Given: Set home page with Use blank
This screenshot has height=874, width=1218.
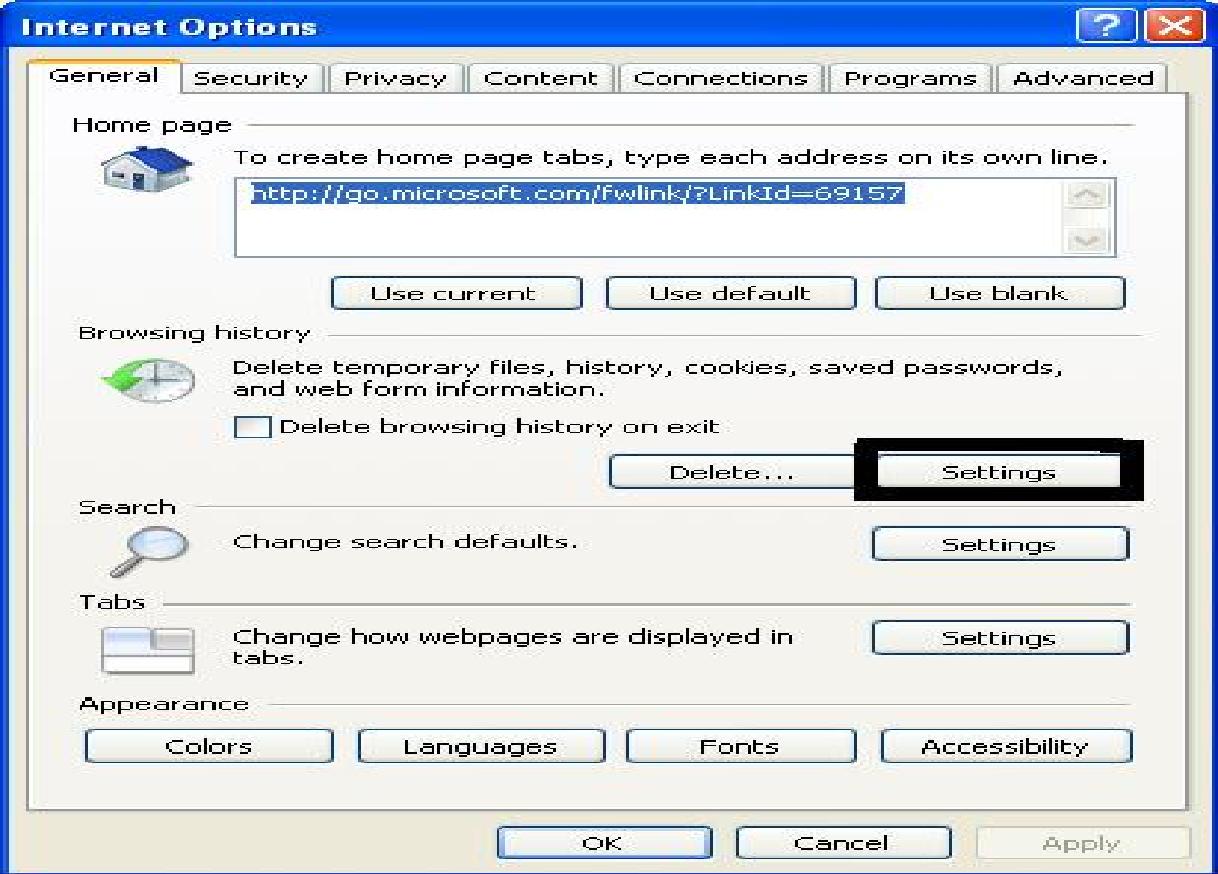Looking at the screenshot, I should (x=1000, y=293).
